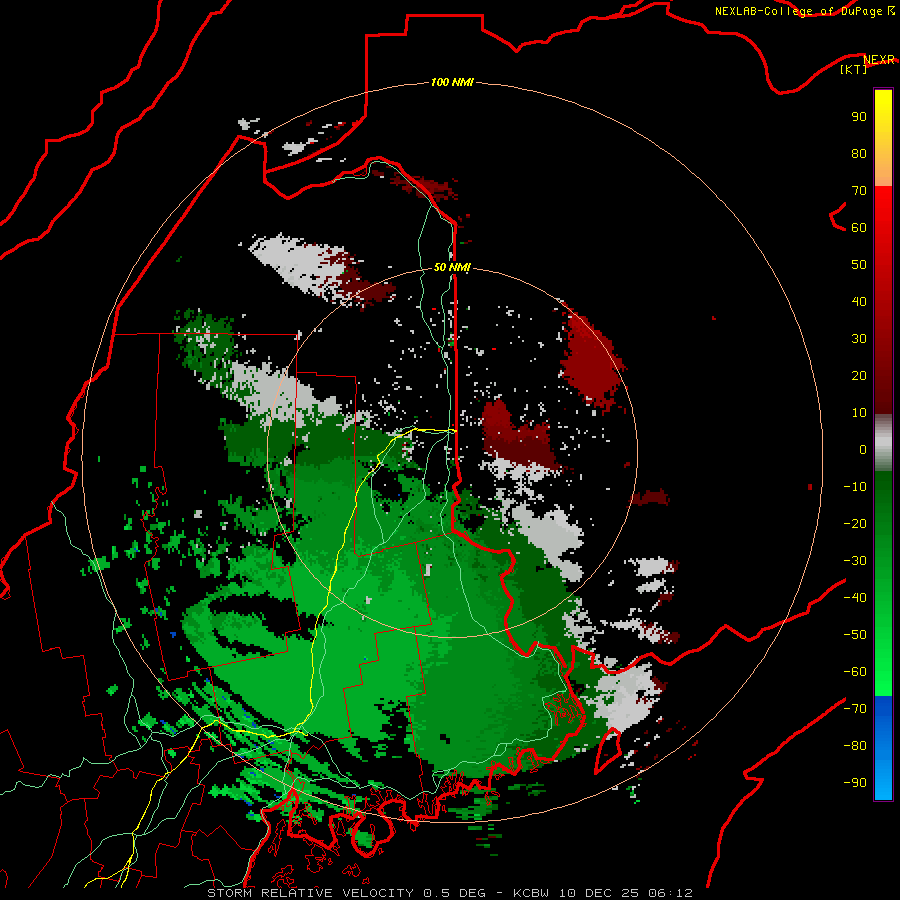This screenshot has height=900, width=900.
Task: Click the 70 value on velocity scale
Action: point(859,191)
